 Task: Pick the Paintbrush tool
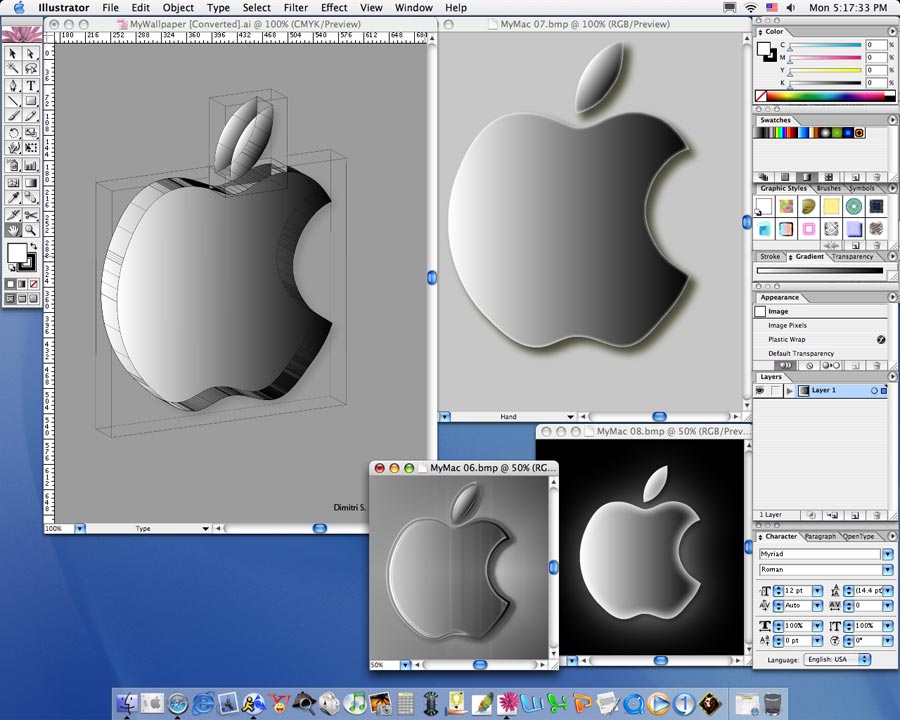point(13,117)
